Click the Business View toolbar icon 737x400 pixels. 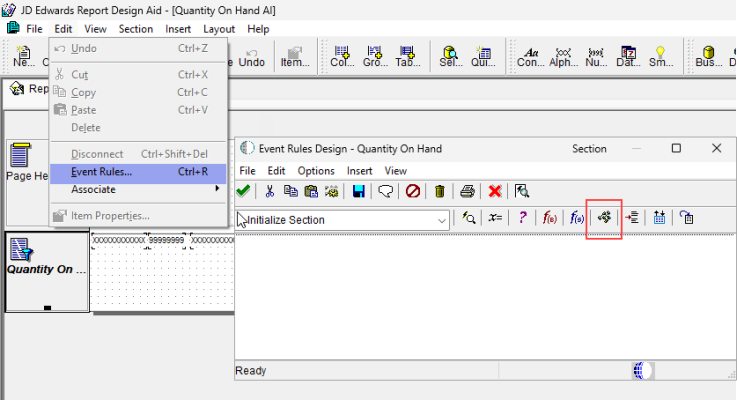click(708, 56)
